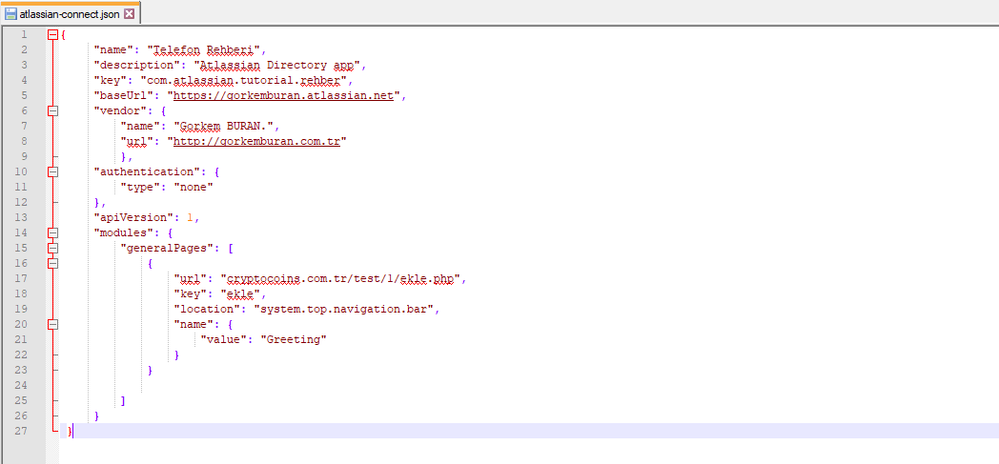
Task: Click the "Atlassian Directory app" string
Action: pyautogui.click(x=278, y=65)
